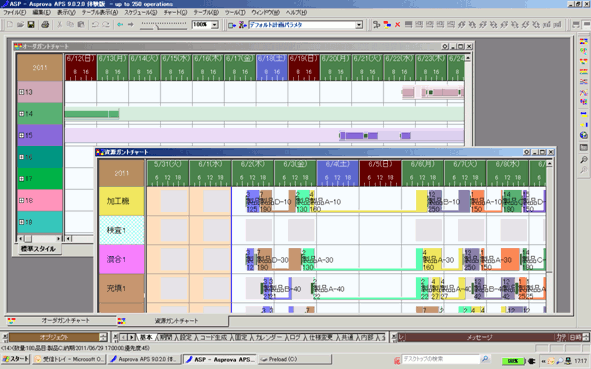Click the Windows スタート button
This screenshot has width=591, height=369.
[x=15, y=359]
